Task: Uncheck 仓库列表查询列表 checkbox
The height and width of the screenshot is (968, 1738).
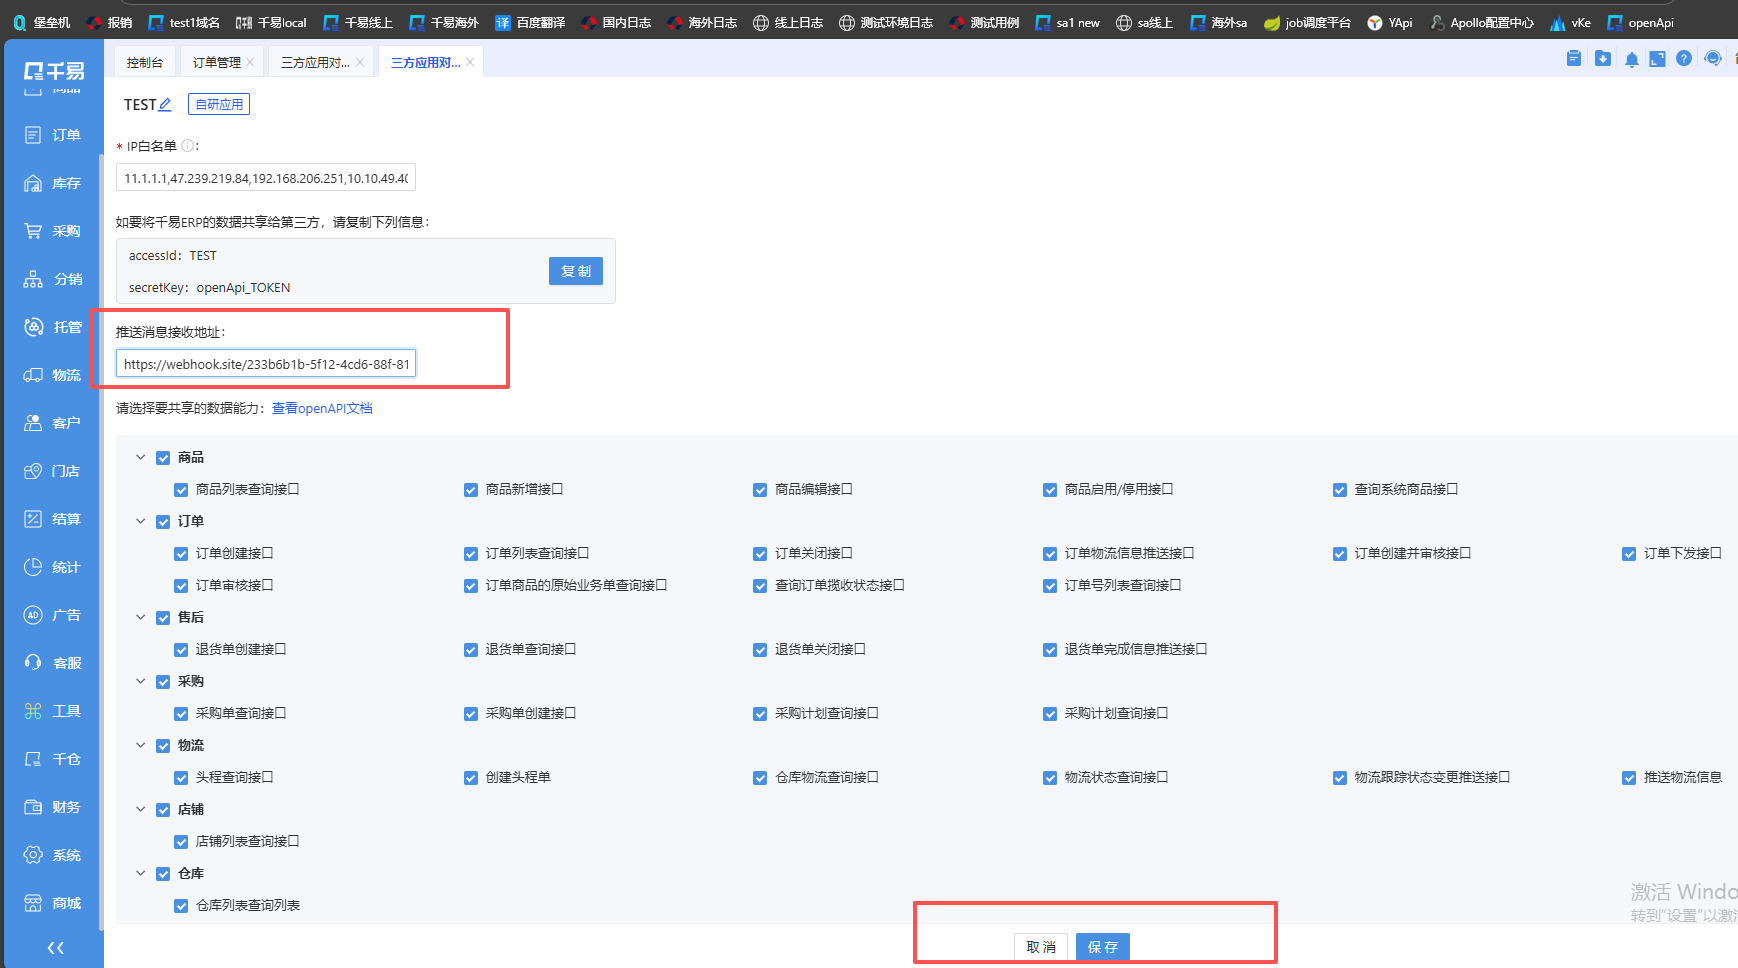Action: tap(181, 906)
